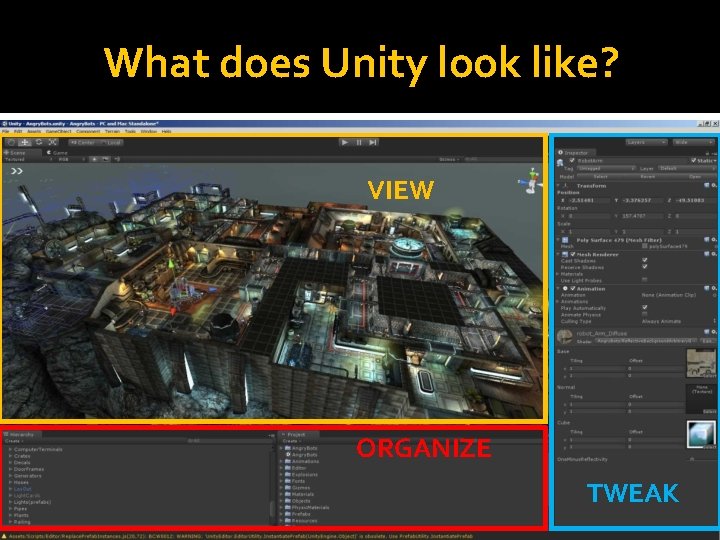The width and height of the screenshot is (720, 540).
Task: Click the Model Open button
Action: 695,176
